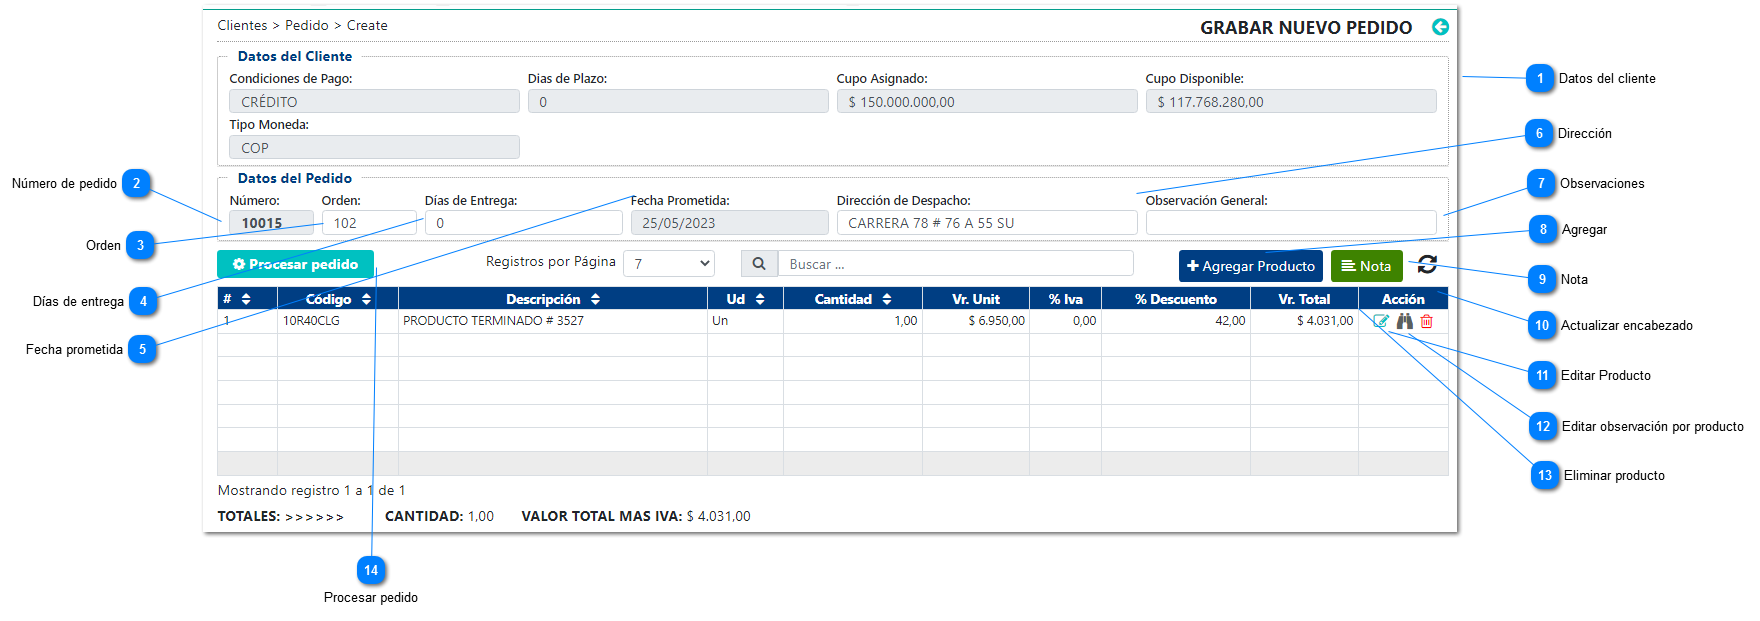The height and width of the screenshot is (621, 1760).
Task: Click Clientes in the breadcrumb
Action: pyautogui.click(x=242, y=26)
